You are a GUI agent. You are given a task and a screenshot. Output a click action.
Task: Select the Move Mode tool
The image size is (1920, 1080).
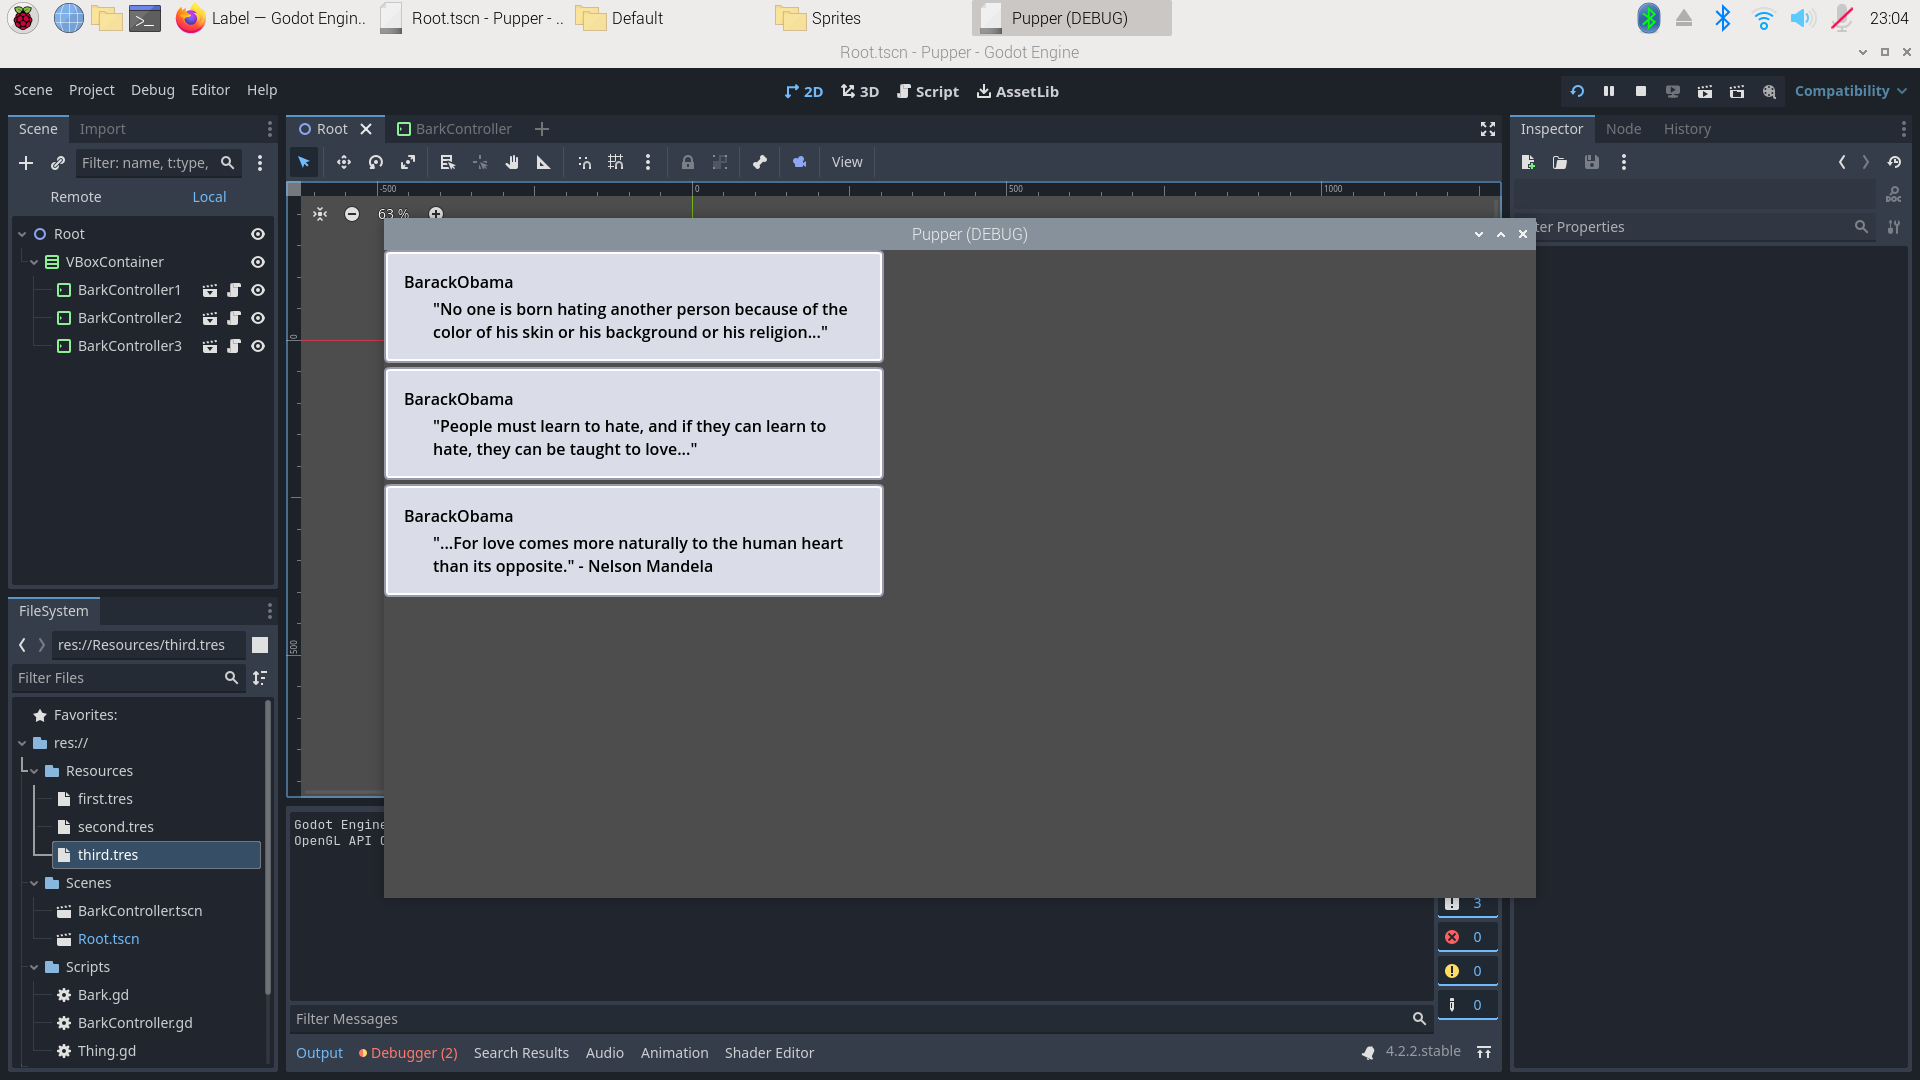[x=344, y=162]
